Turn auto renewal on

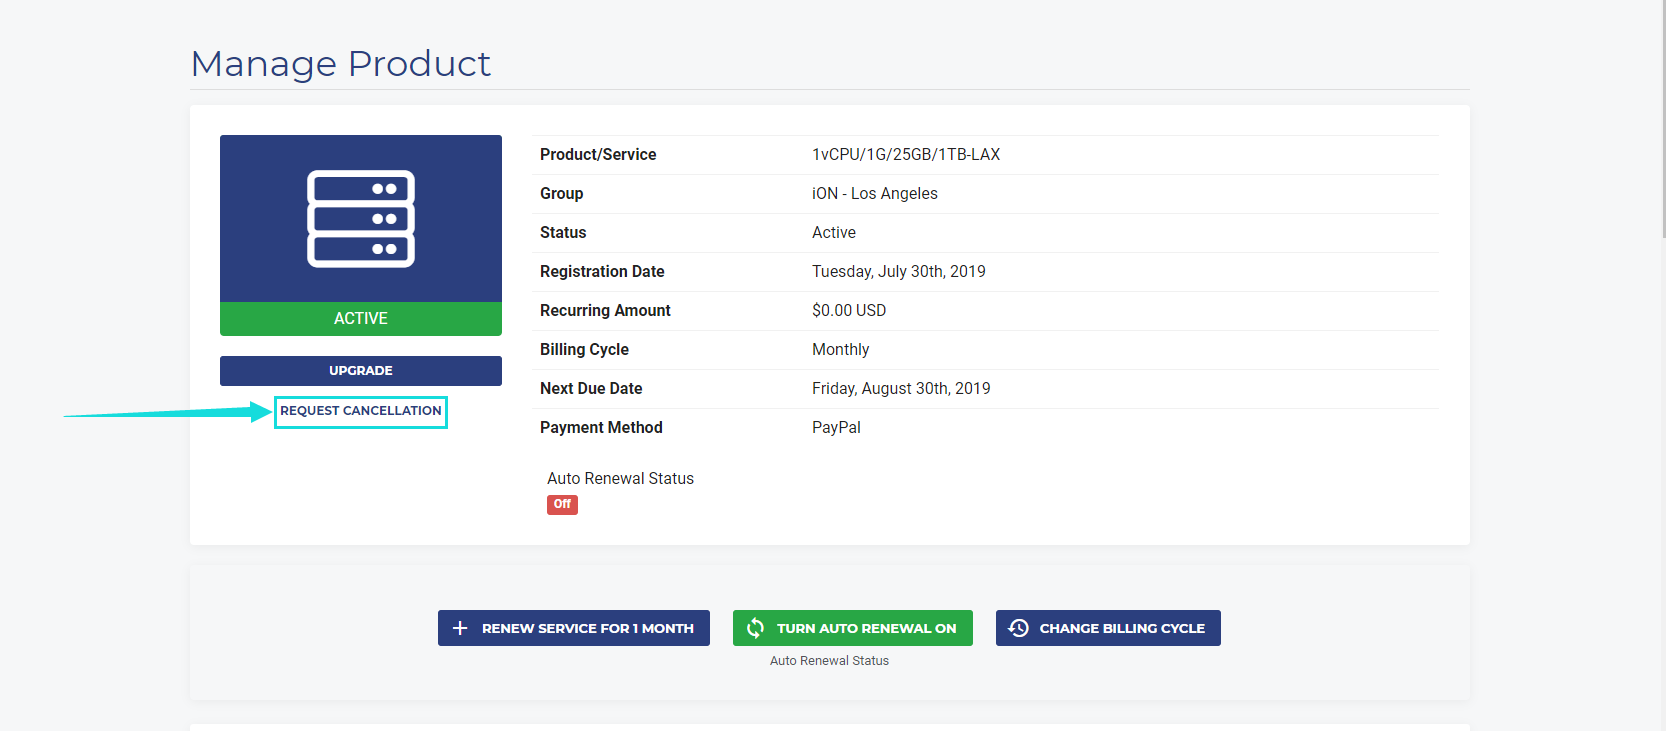point(853,628)
